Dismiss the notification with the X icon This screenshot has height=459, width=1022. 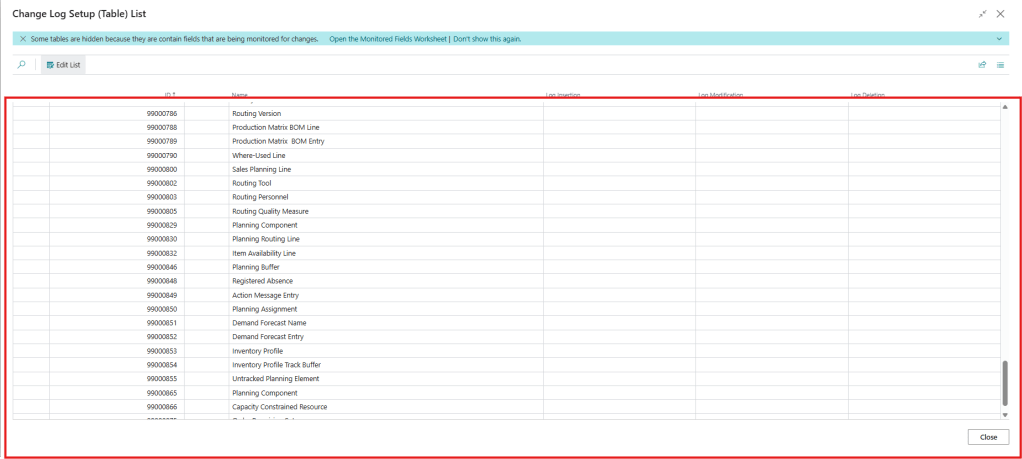[23, 38]
